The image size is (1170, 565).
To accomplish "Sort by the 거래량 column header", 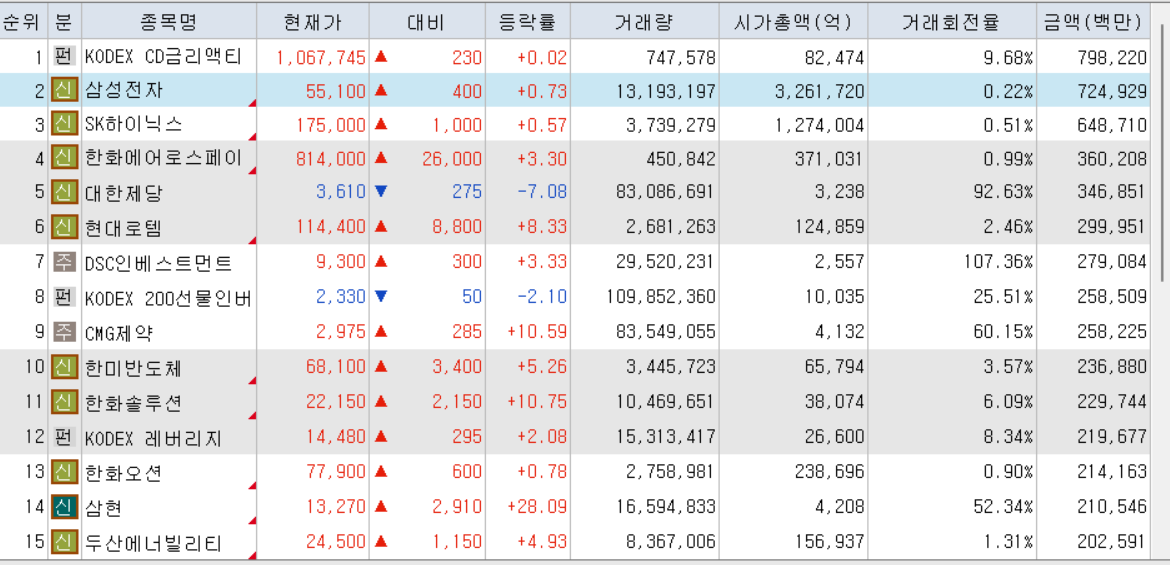I will coord(644,21).
